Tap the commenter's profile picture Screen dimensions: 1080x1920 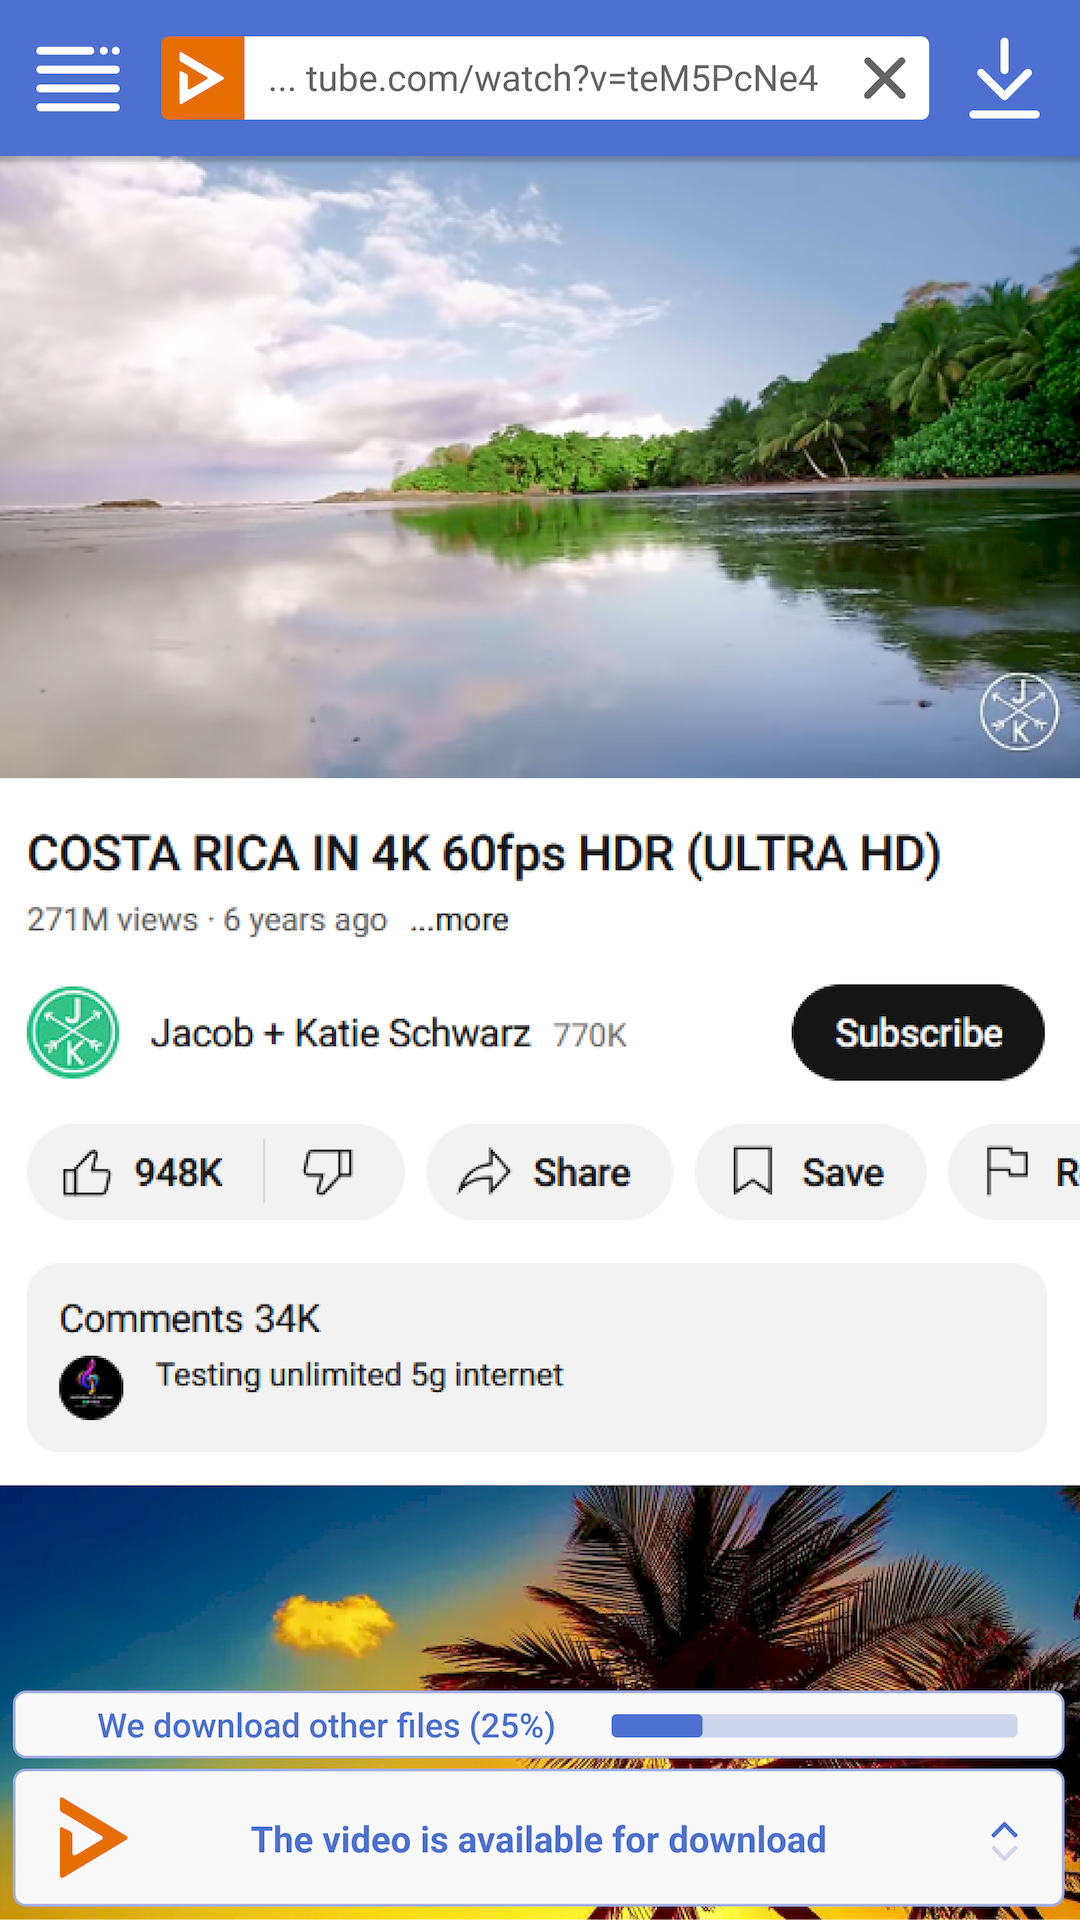[91, 1387]
